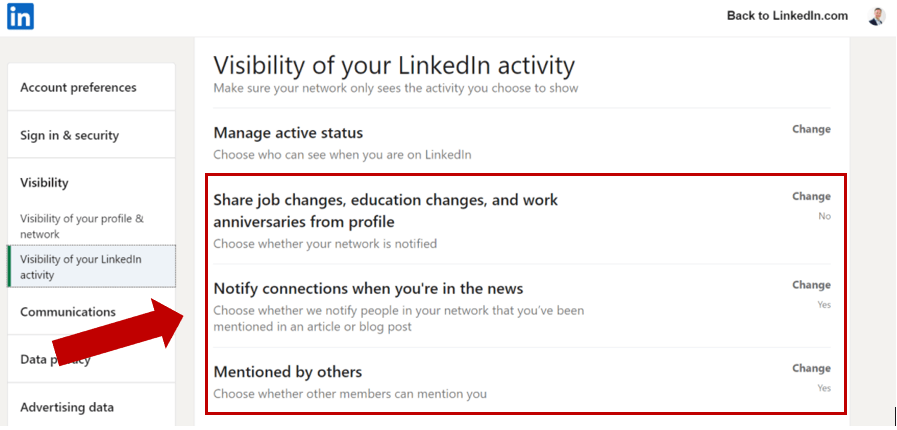Click the Visibility of your LinkedIn activity title
Viewport: 897px width, 430px height.
tap(394, 66)
